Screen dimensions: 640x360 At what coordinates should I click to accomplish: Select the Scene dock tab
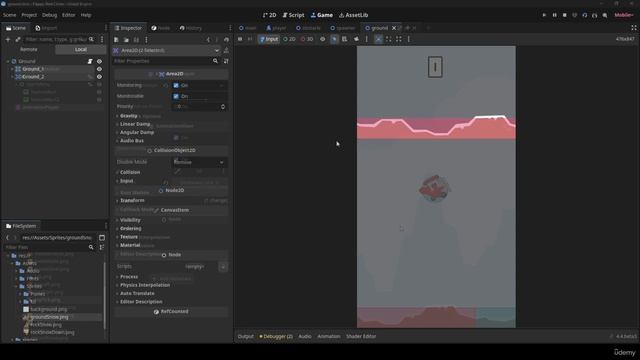coord(16,28)
